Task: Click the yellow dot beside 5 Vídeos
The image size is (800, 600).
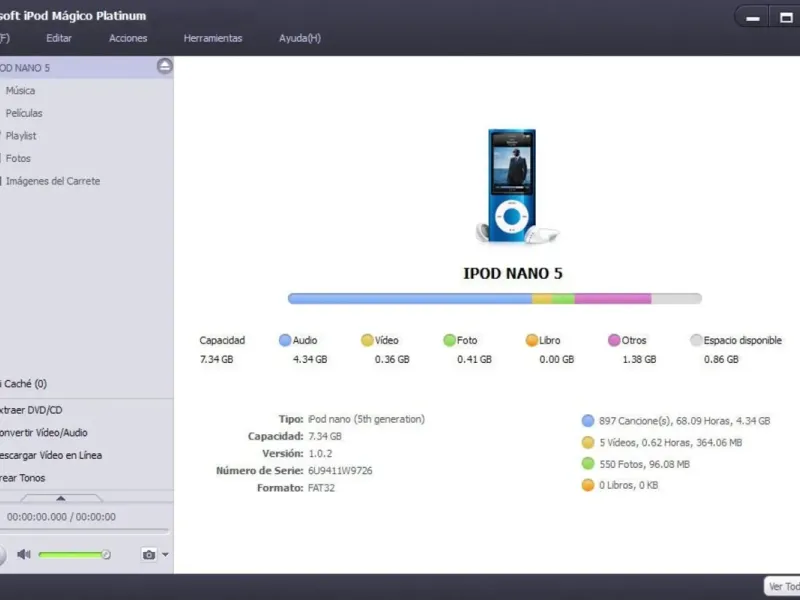Action: click(x=588, y=442)
